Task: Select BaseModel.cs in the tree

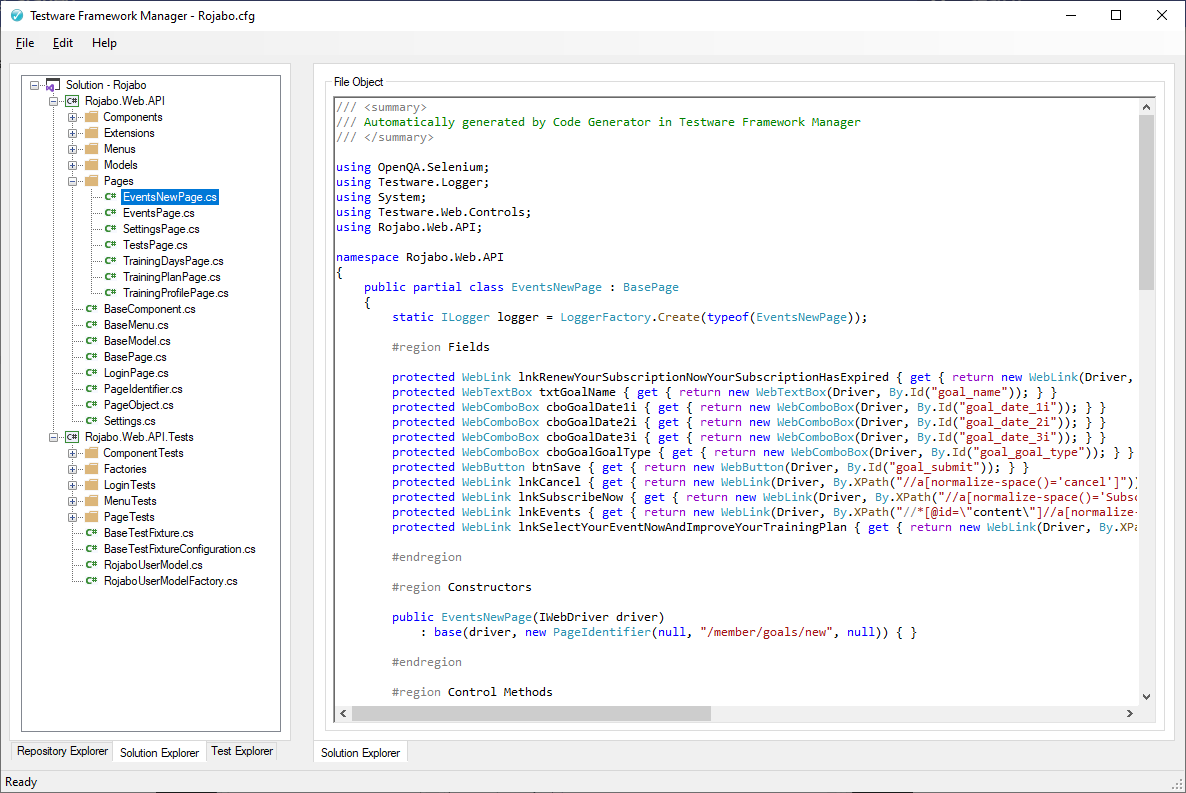Action: click(137, 341)
